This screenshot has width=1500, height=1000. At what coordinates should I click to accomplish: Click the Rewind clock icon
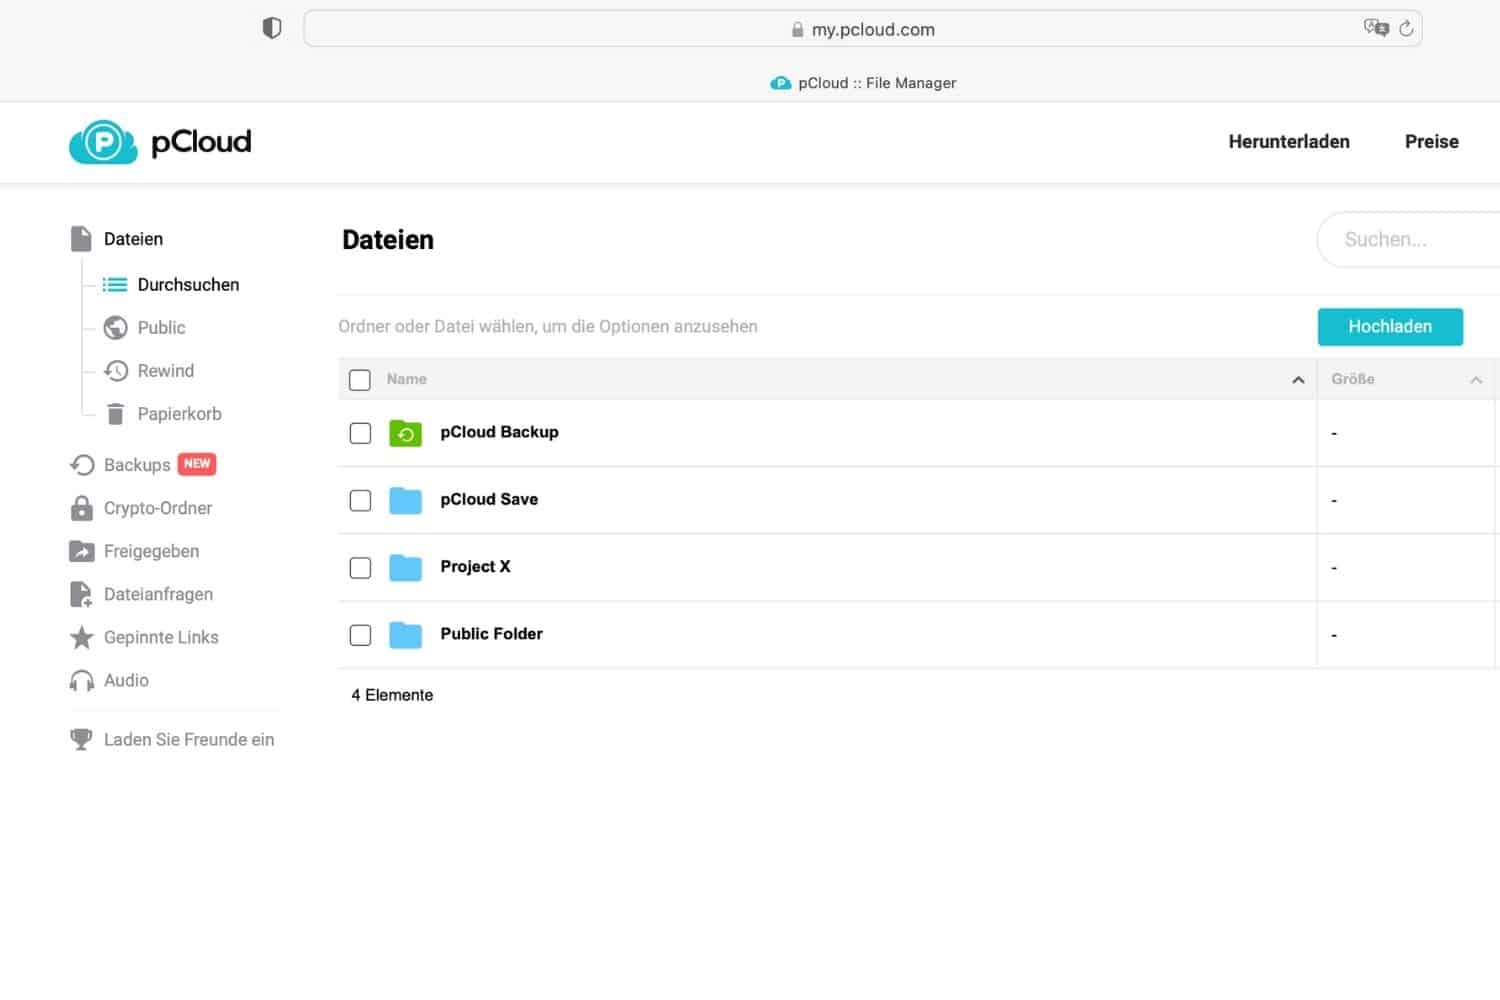pos(116,371)
